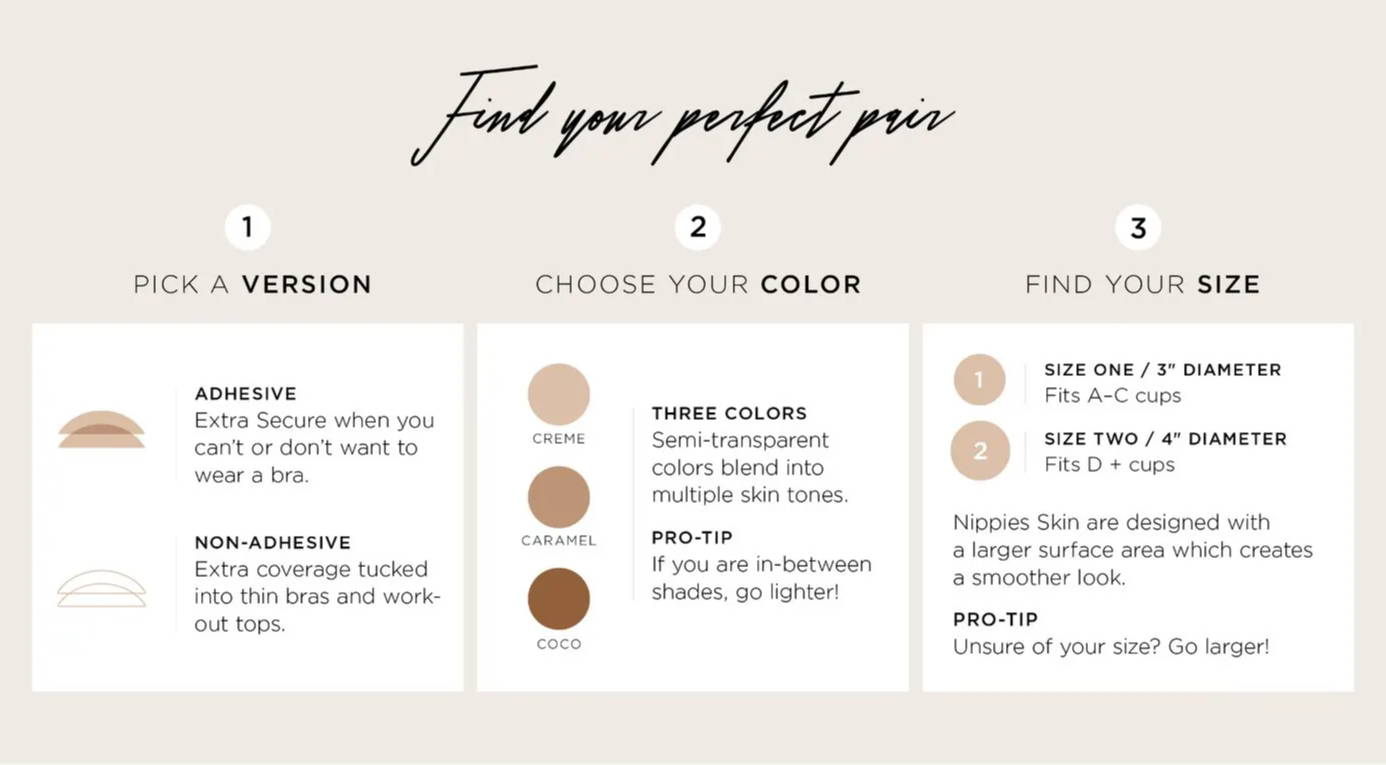The height and width of the screenshot is (765, 1386).
Task: Click the Size Two circle badge
Action: (980, 450)
